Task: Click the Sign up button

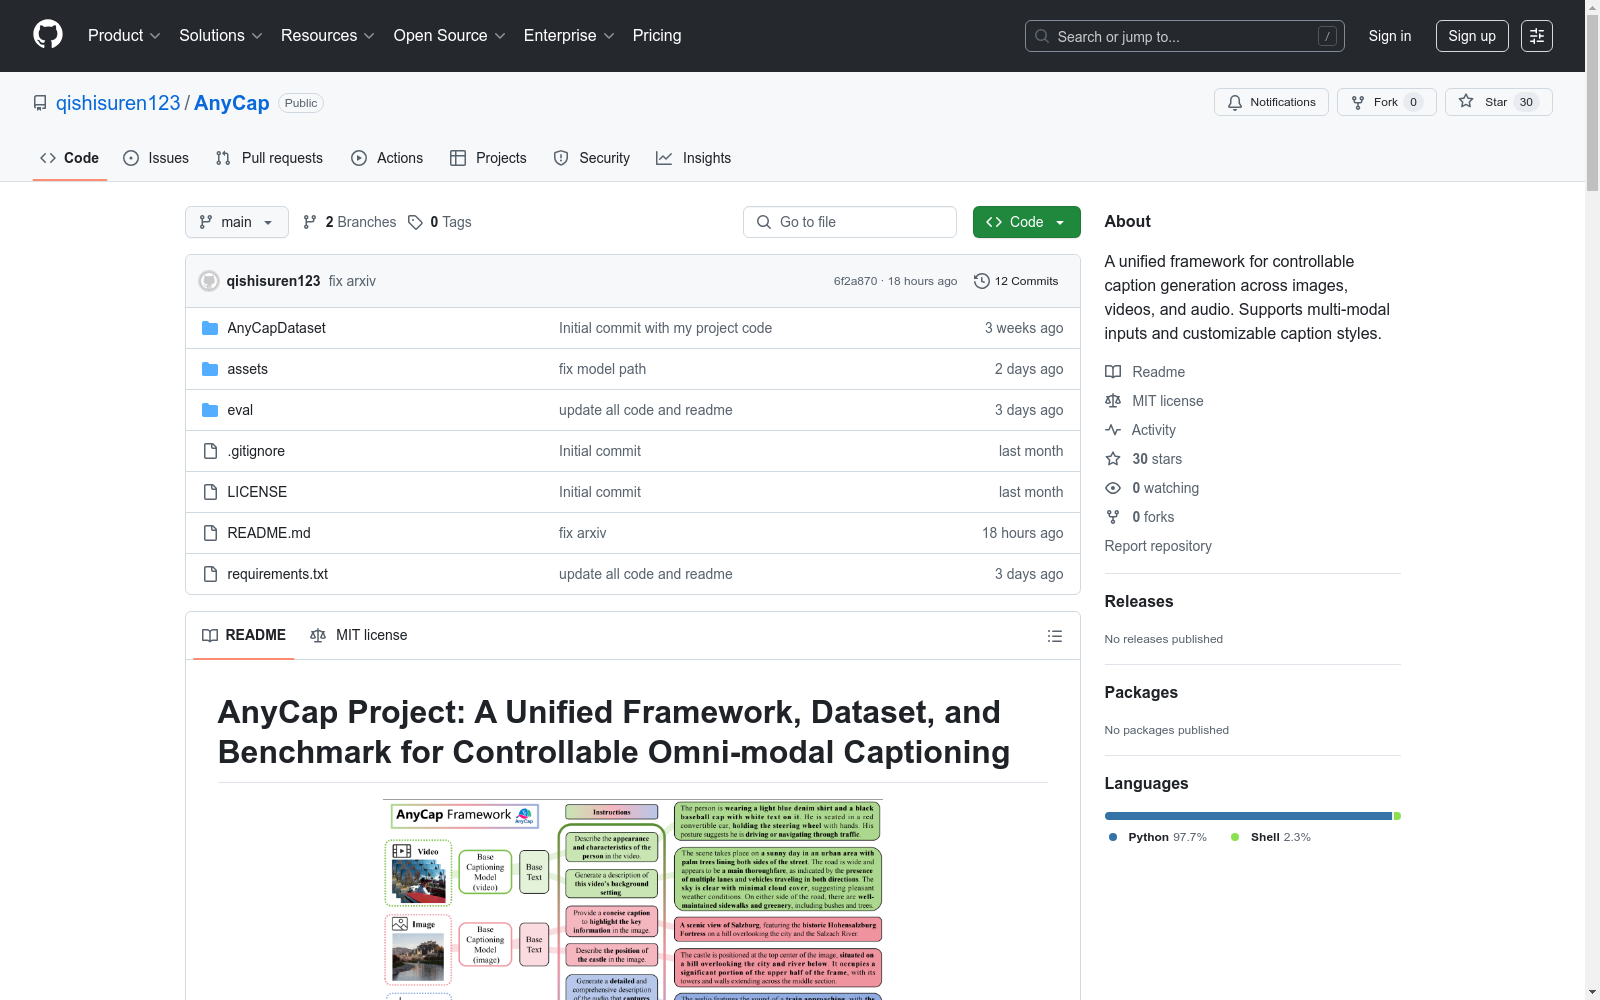Action: coord(1472,36)
